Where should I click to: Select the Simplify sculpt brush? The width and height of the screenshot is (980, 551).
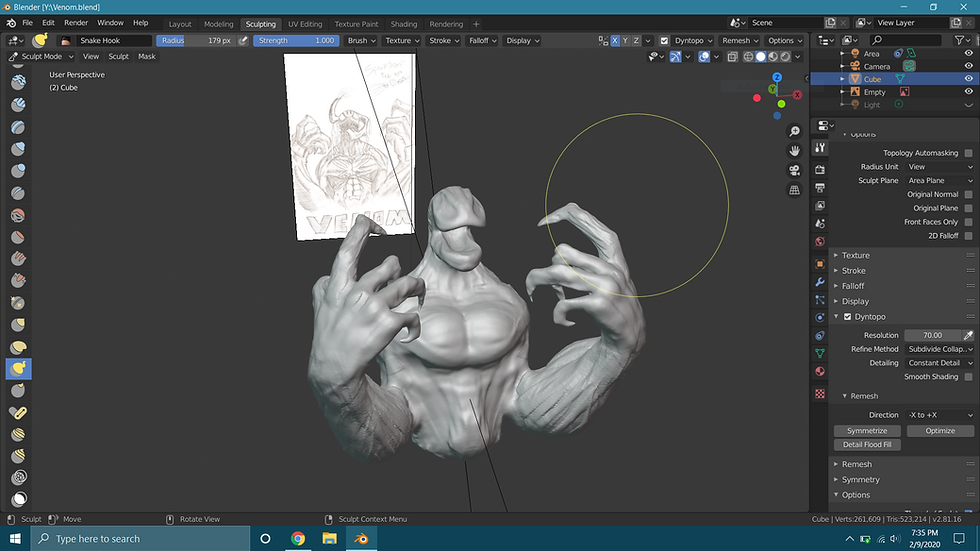pyautogui.click(x=18, y=478)
